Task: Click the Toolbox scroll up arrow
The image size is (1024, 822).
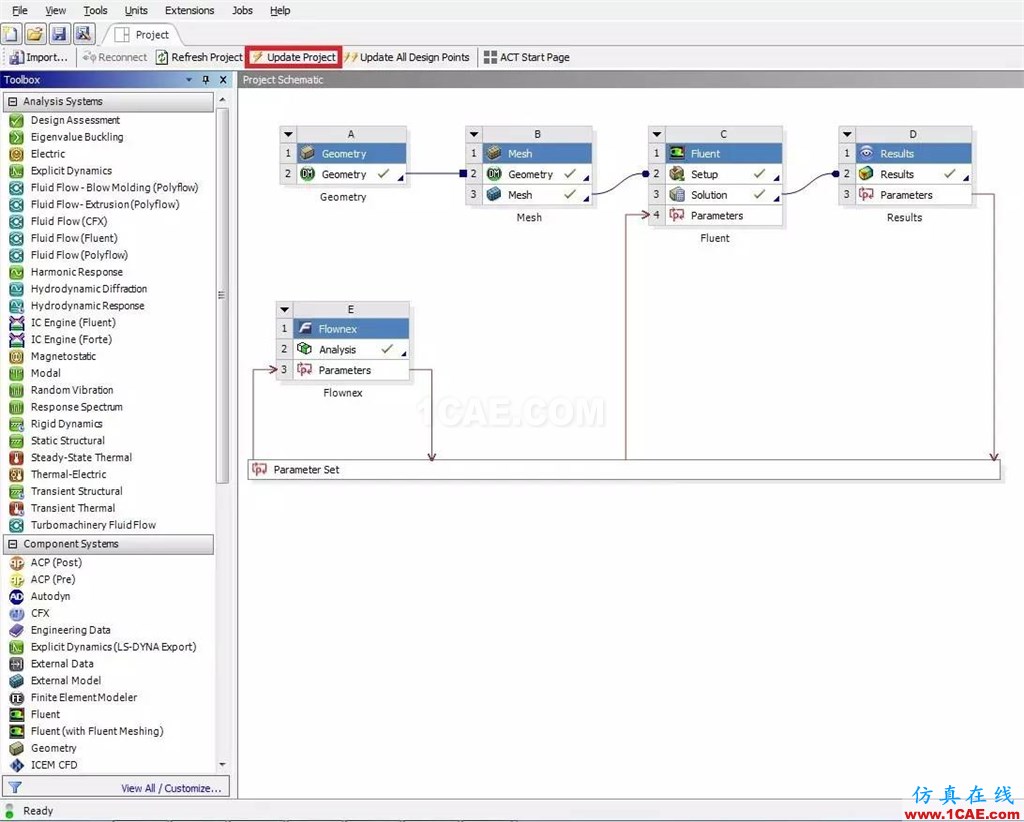Action: coord(223,100)
